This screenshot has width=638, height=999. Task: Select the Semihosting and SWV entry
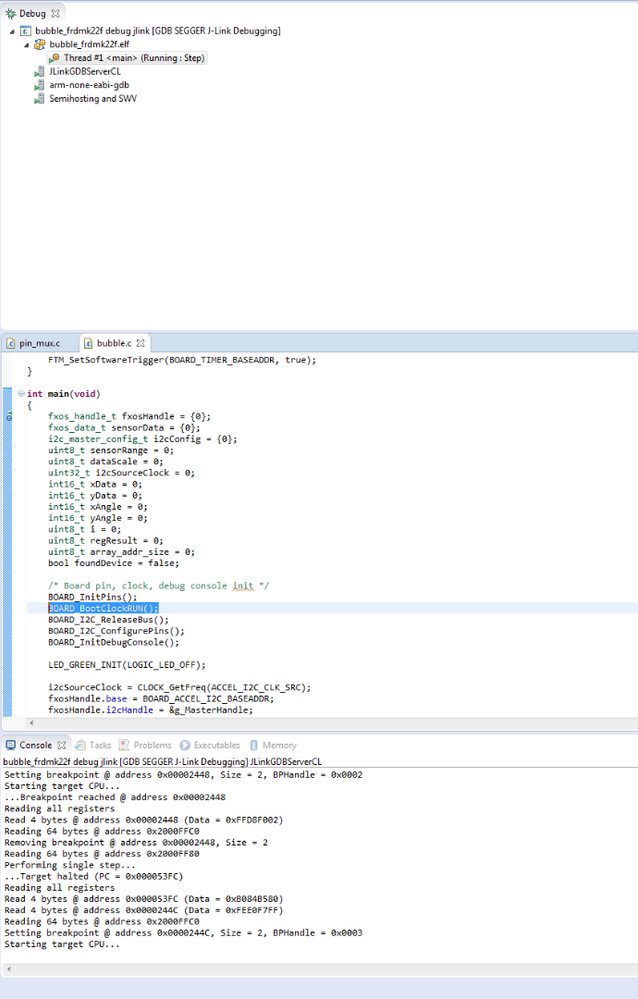(93, 99)
